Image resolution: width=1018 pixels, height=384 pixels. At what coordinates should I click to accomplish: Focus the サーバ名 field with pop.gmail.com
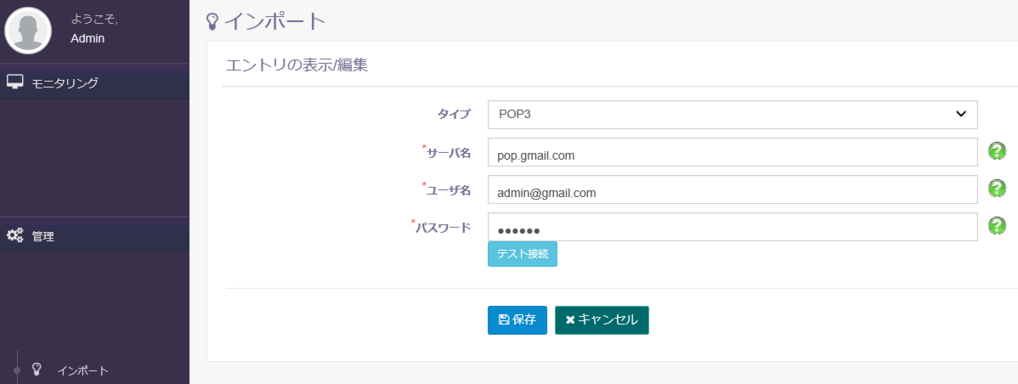732,152
